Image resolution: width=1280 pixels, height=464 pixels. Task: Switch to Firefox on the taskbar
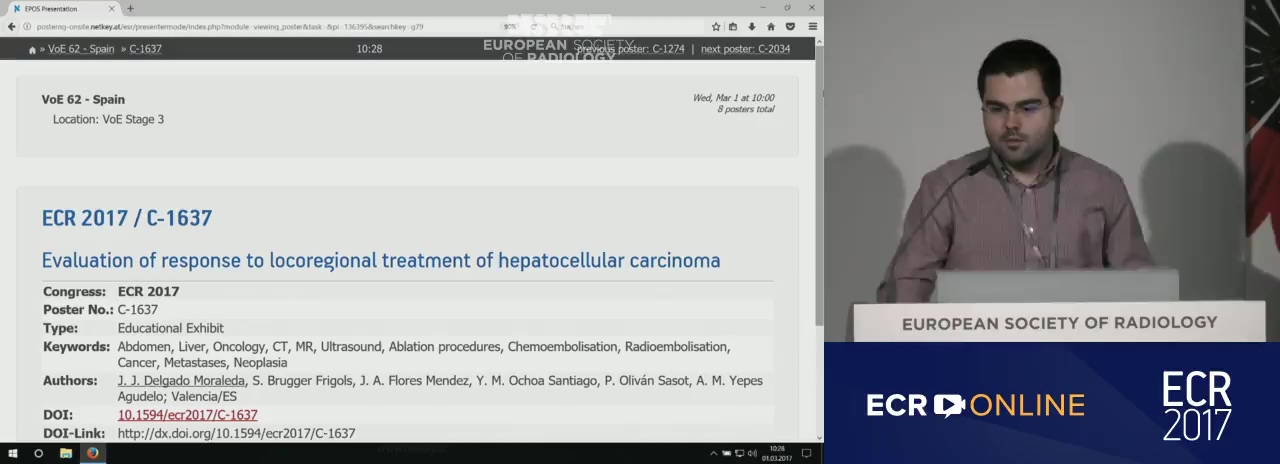tap(93, 453)
